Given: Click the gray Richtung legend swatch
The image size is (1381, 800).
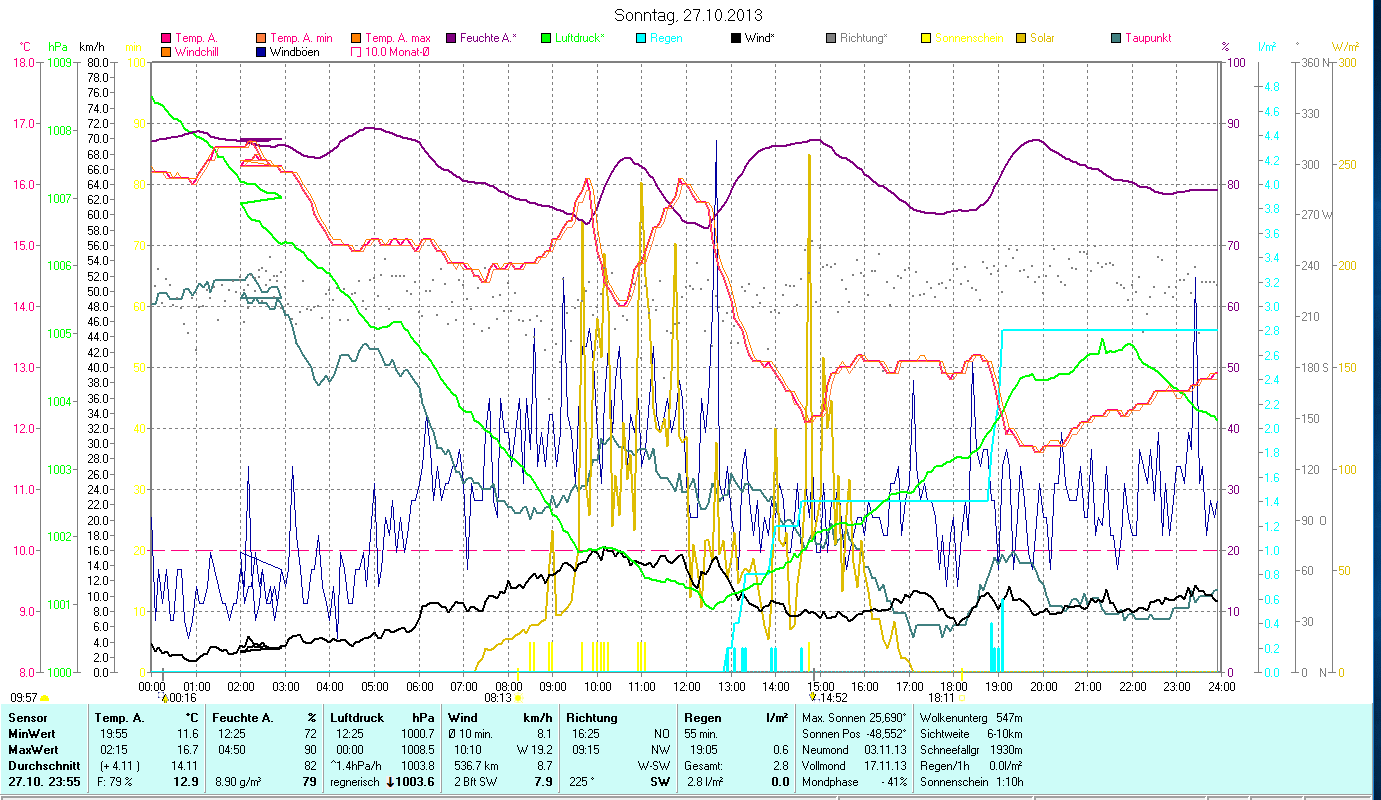Looking at the screenshot, I should click(831, 38).
